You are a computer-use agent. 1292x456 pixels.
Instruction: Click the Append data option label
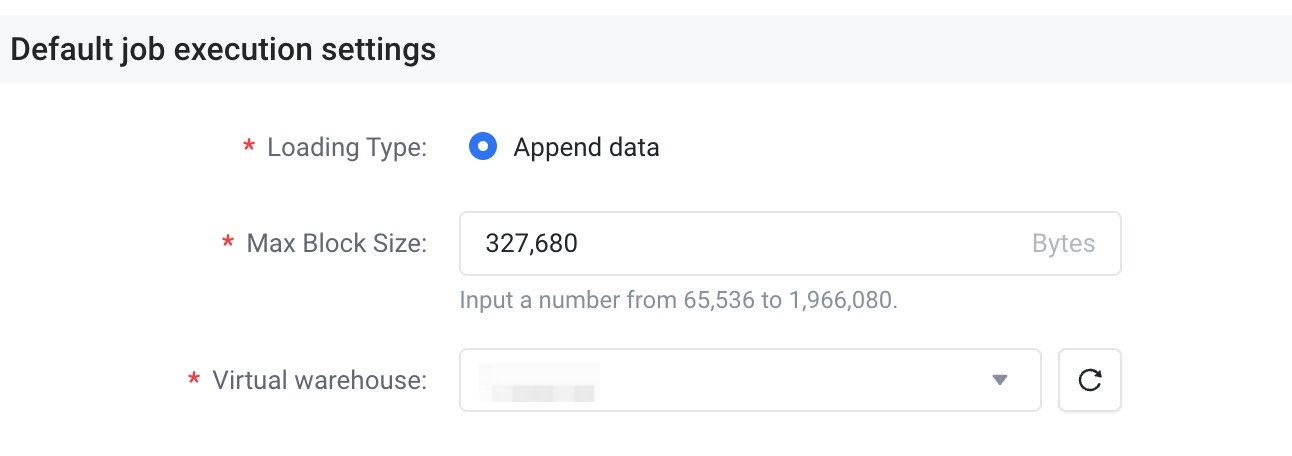(x=586, y=148)
